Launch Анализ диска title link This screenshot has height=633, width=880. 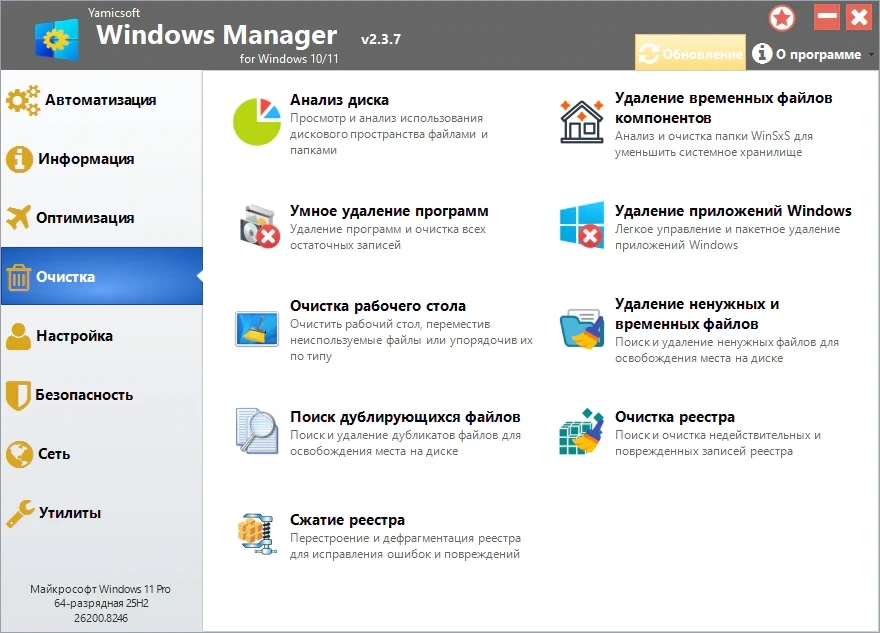pos(339,100)
